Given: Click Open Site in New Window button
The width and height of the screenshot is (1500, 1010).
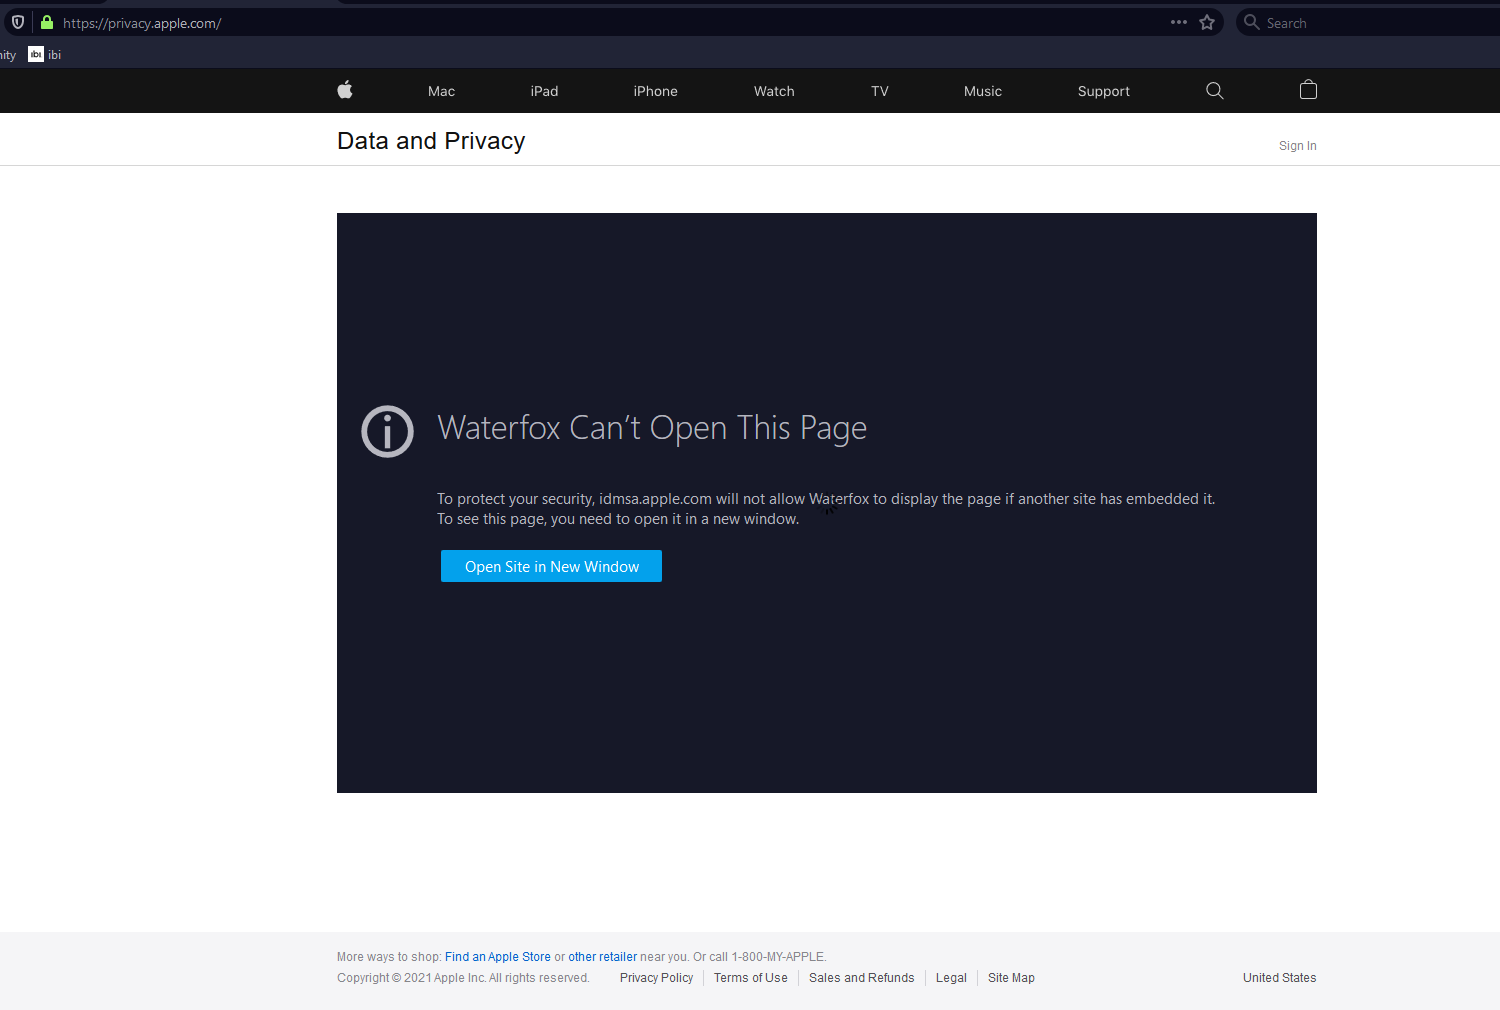Looking at the screenshot, I should click(x=551, y=566).
